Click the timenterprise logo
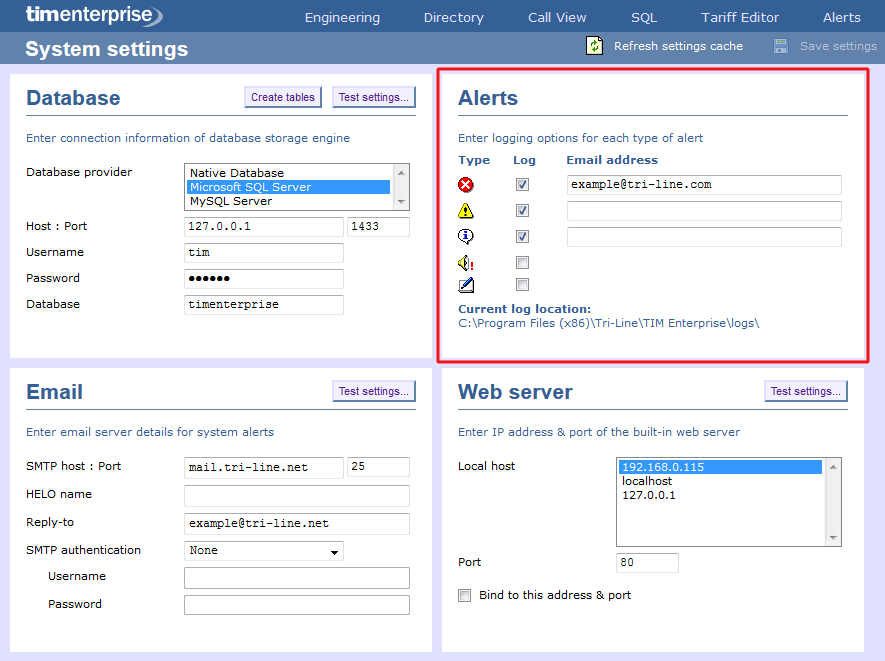Viewport: 885px width, 661px height. [93, 16]
